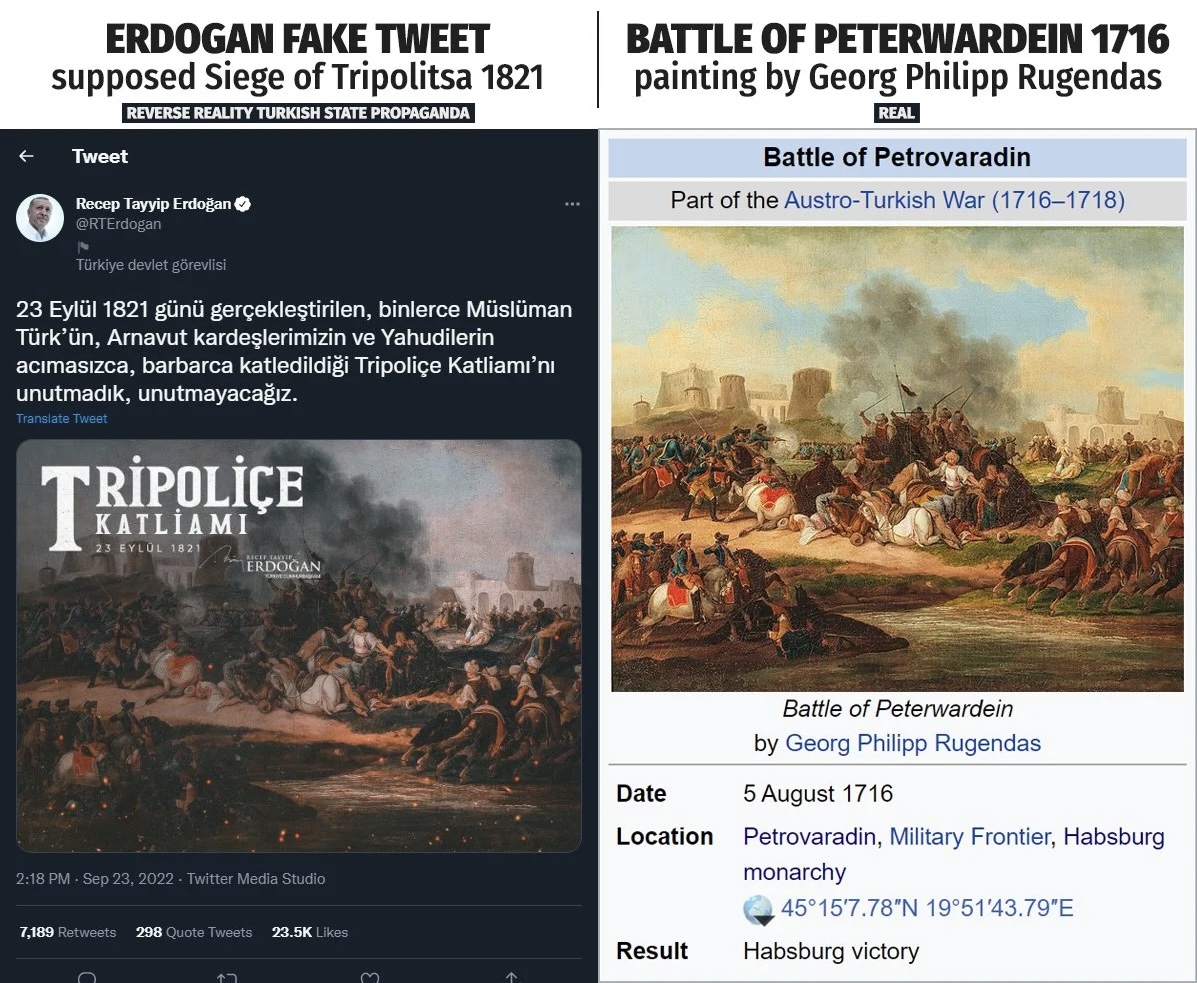The image size is (1197, 983).
Task: Click the Habsburg monarchy link
Action: coord(1113,836)
